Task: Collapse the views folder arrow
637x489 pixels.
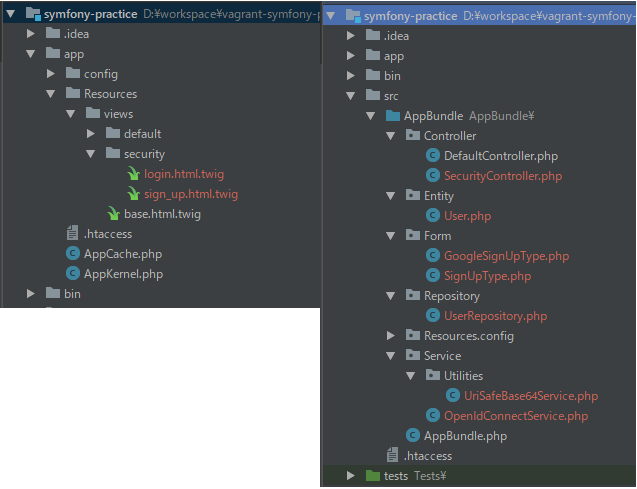Action: click(x=70, y=114)
